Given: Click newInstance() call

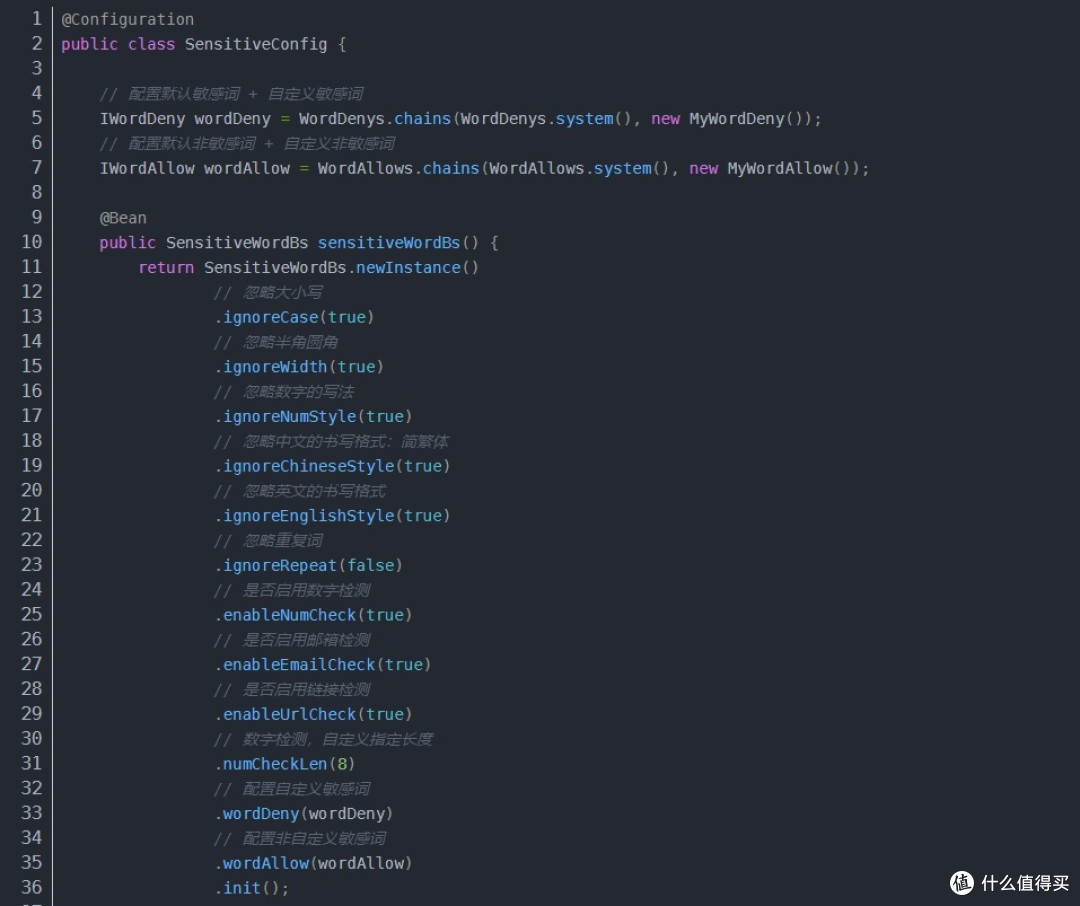Looking at the screenshot, I should coord(417,267).
